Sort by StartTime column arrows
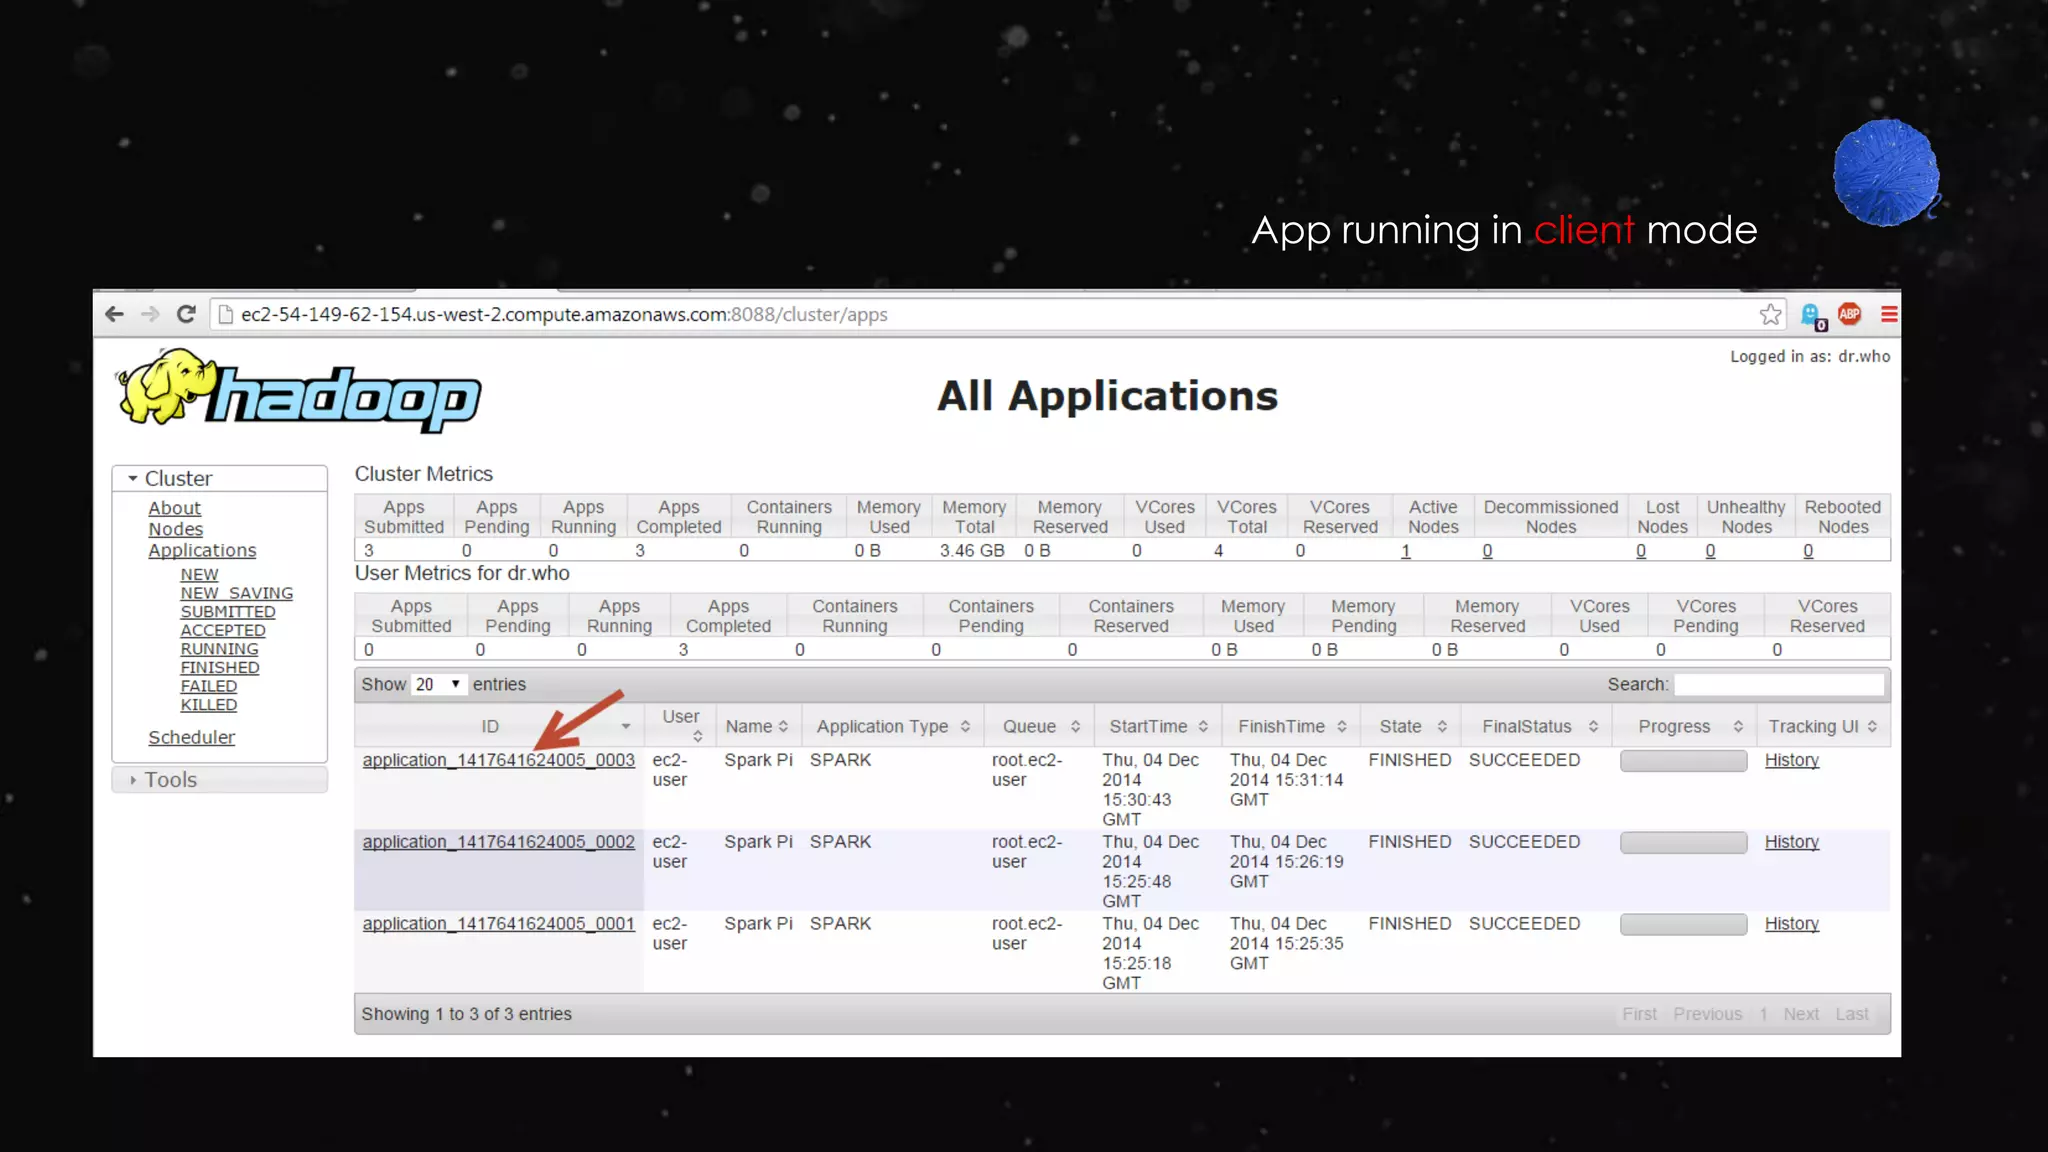Viewport: 2048px width, 1152px height. (x=1203, y=727)
